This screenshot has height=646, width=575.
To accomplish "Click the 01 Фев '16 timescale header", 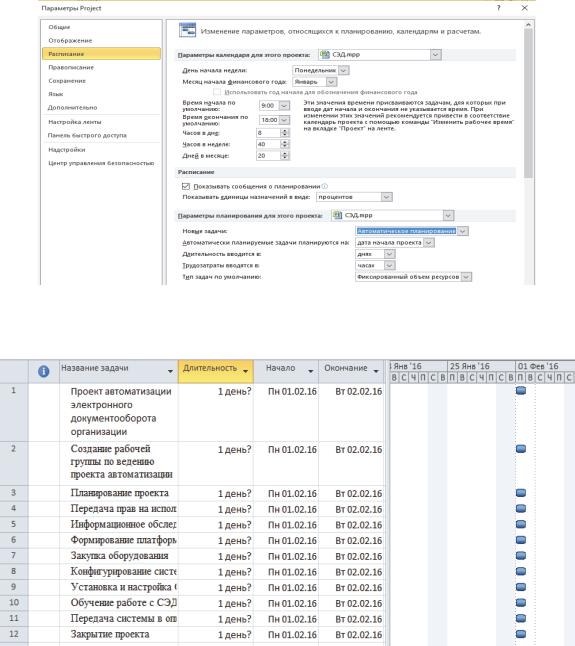I will (545, 366).
